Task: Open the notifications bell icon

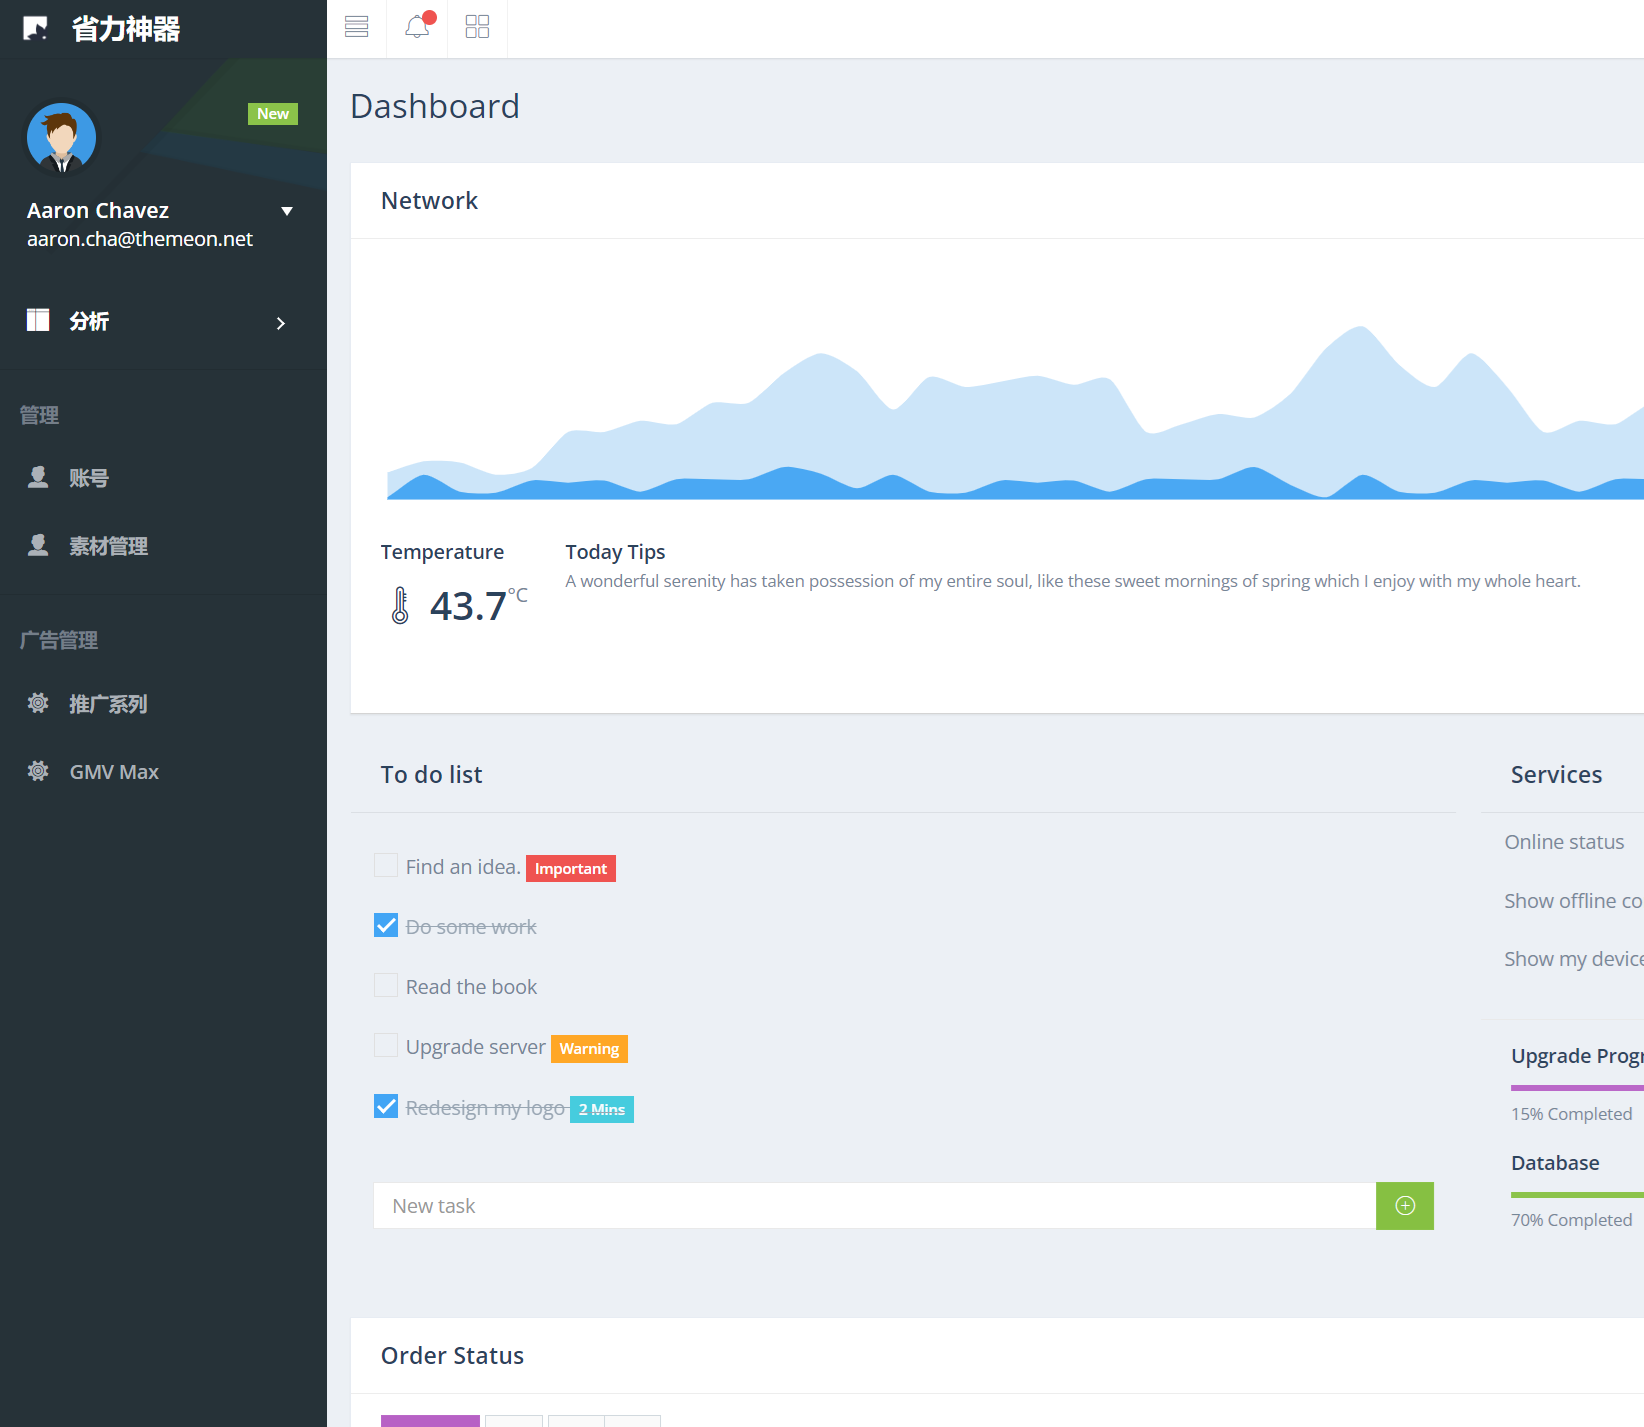Action: coord(417,27)
